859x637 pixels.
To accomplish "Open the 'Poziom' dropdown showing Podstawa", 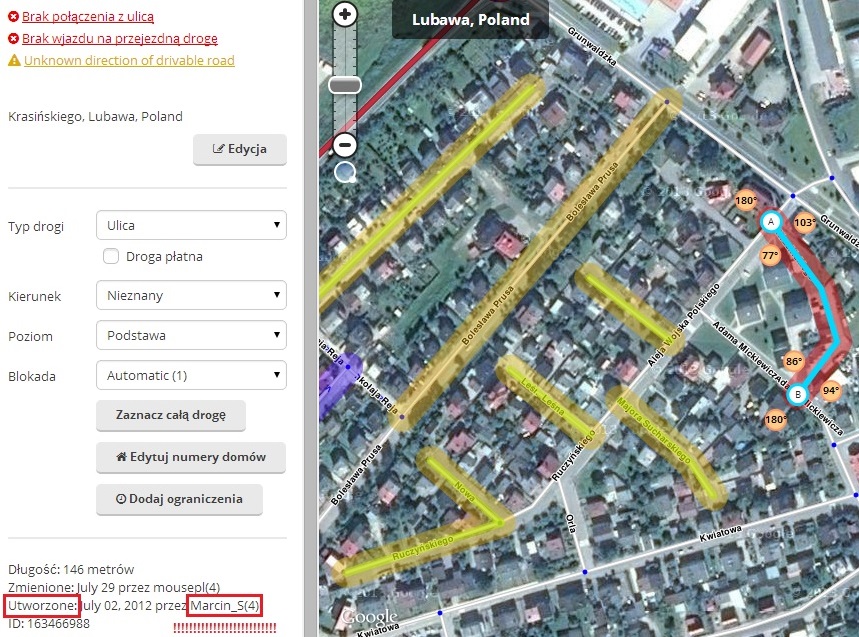I will [191, 335].
